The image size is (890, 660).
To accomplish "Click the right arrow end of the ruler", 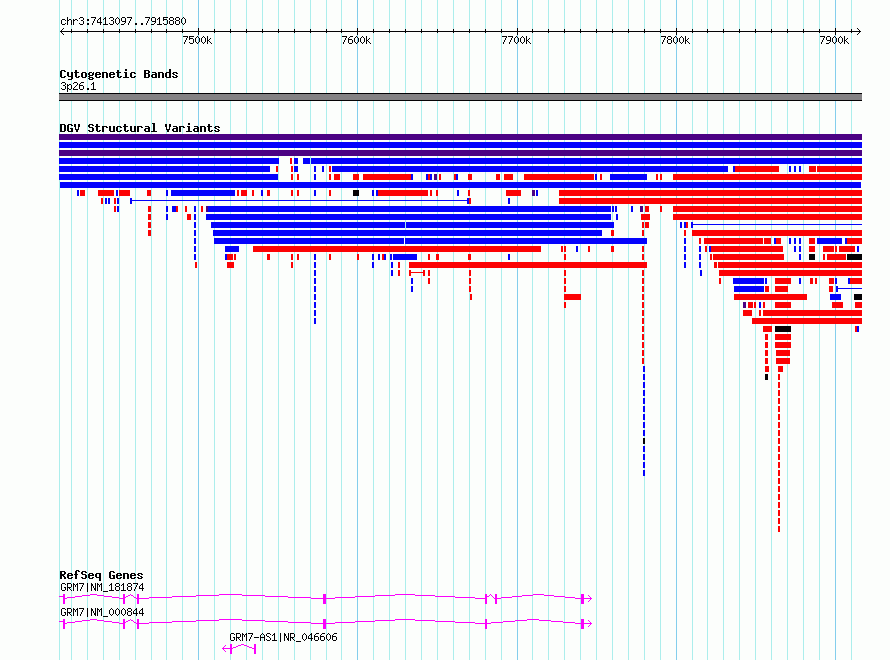I will pyautogui.click(x=859, y=31).
